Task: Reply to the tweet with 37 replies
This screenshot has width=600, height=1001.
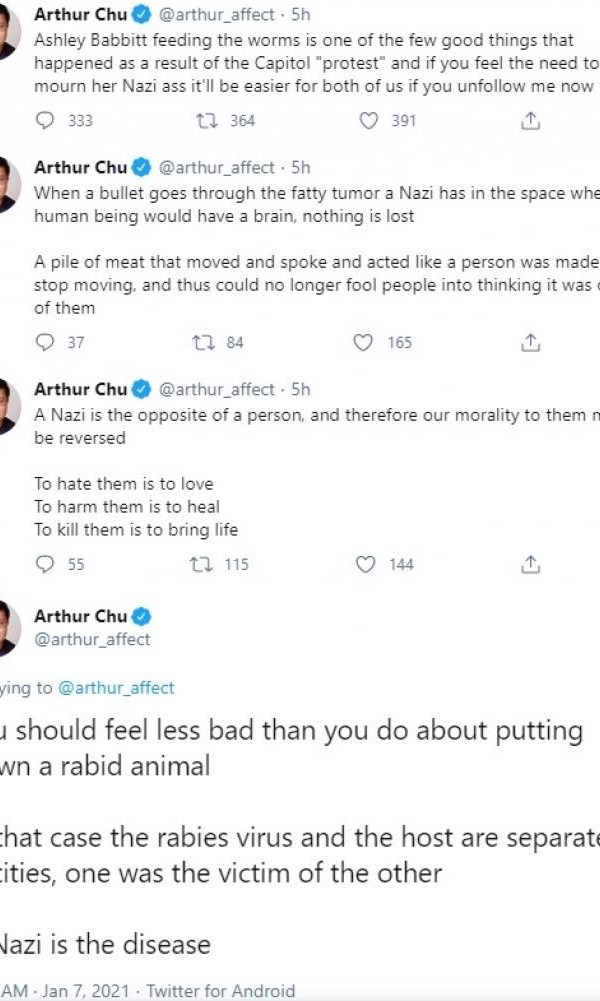Action: [45, 343]
